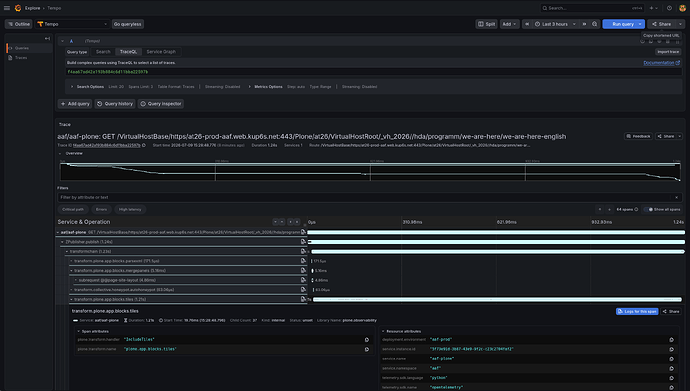Copy plone.transform.handler attribute value

tap(367, 340)
